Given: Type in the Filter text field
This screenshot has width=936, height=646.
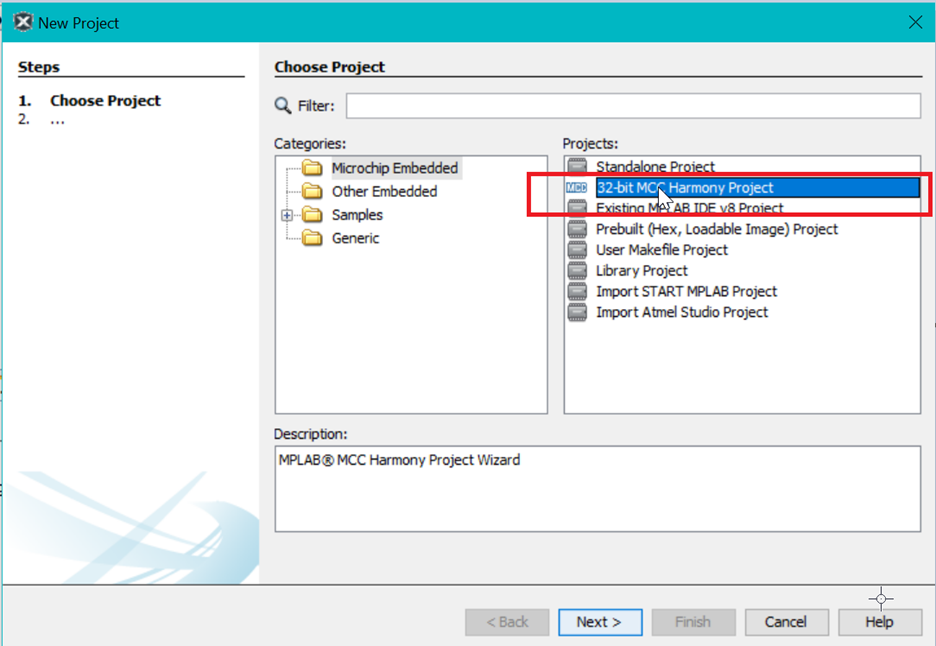Looking at the screenshot, I should [632, 106].
